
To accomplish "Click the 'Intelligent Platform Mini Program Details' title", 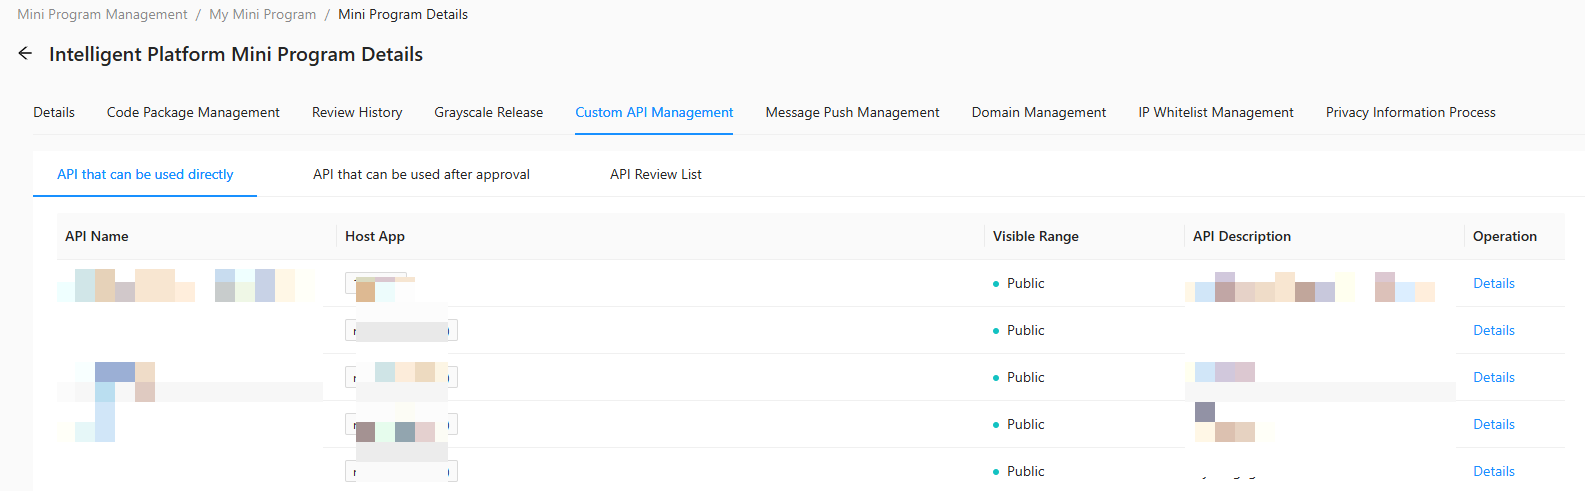I will pyautogui.click(x=236, y=54).
